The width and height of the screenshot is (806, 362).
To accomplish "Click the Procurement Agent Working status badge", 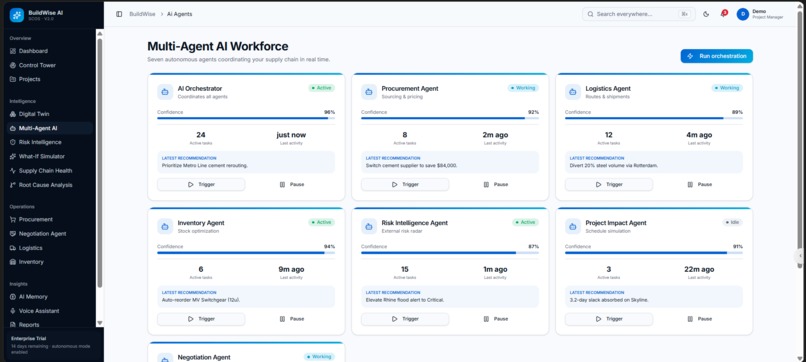I will (523, 88).
